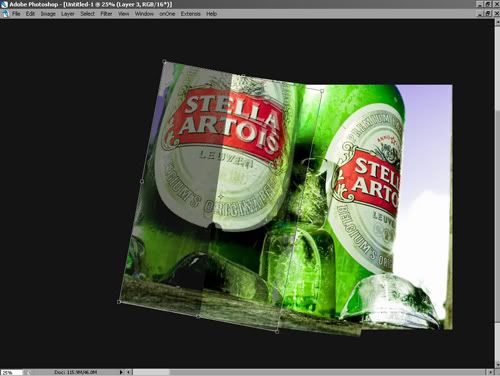
Task: Open the status bar options arrow
Action: 121,372
